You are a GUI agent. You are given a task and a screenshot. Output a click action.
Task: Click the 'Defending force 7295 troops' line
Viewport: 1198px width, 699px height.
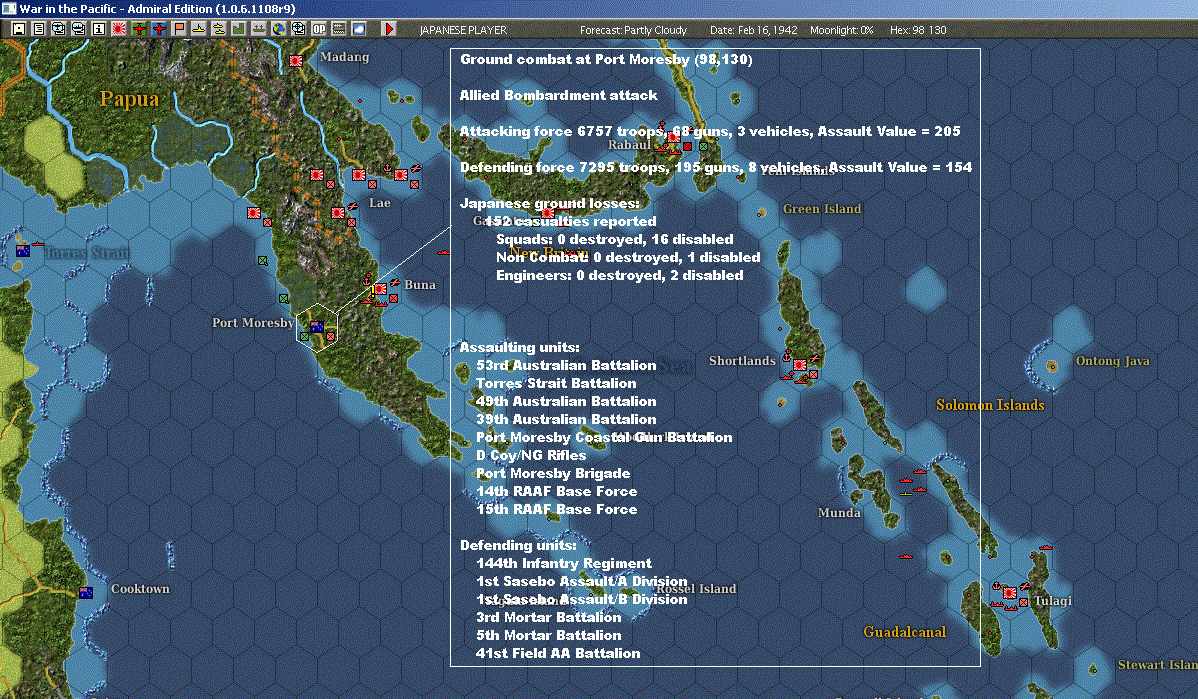[716, 167]
